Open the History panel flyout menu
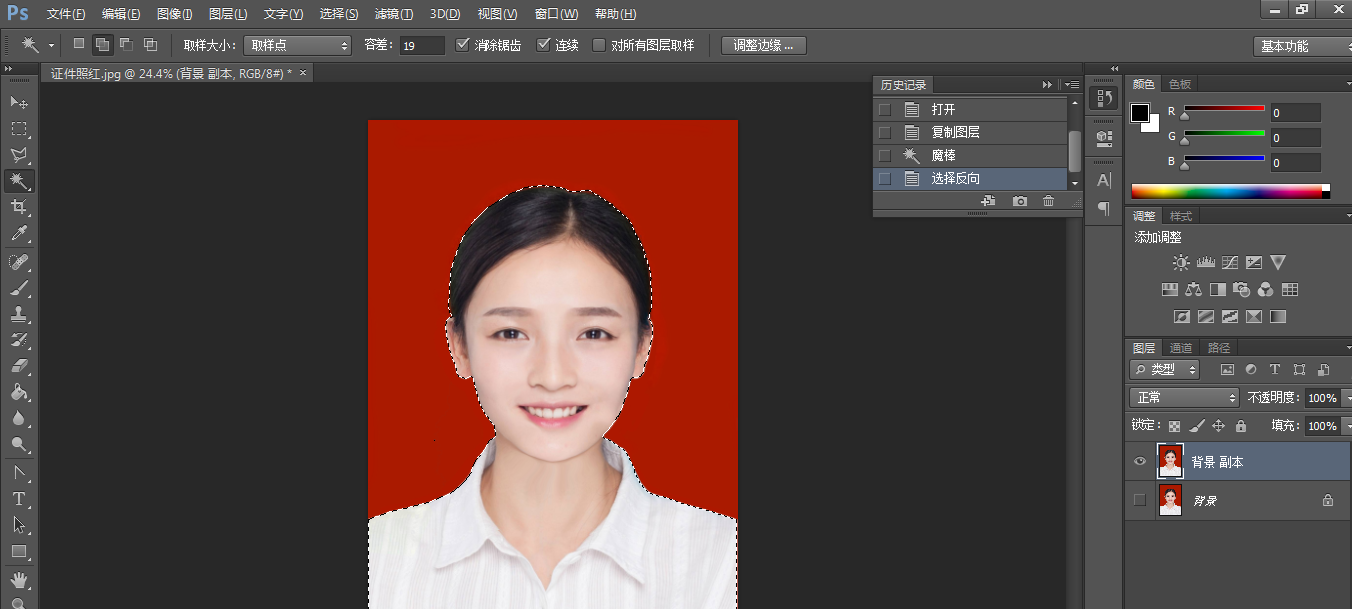This screenshot has height=609, width=1352. click(x=1072, y=85)
